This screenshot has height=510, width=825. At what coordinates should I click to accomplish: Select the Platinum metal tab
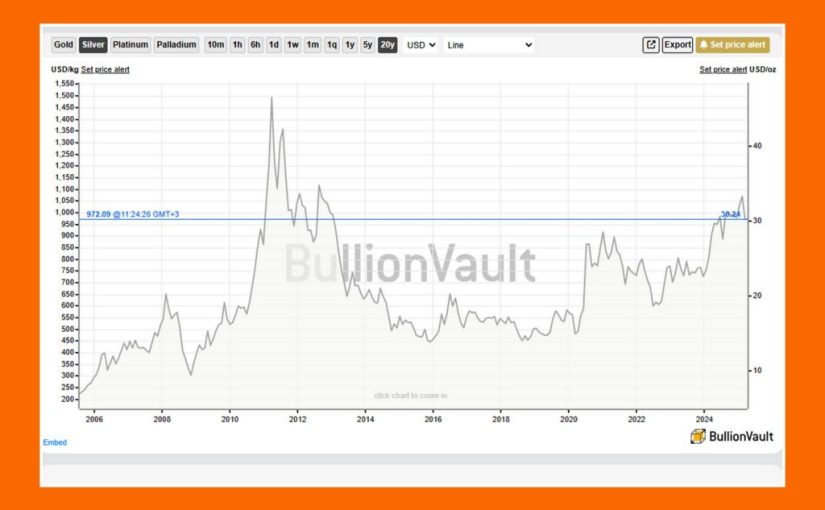click(130, 45)
